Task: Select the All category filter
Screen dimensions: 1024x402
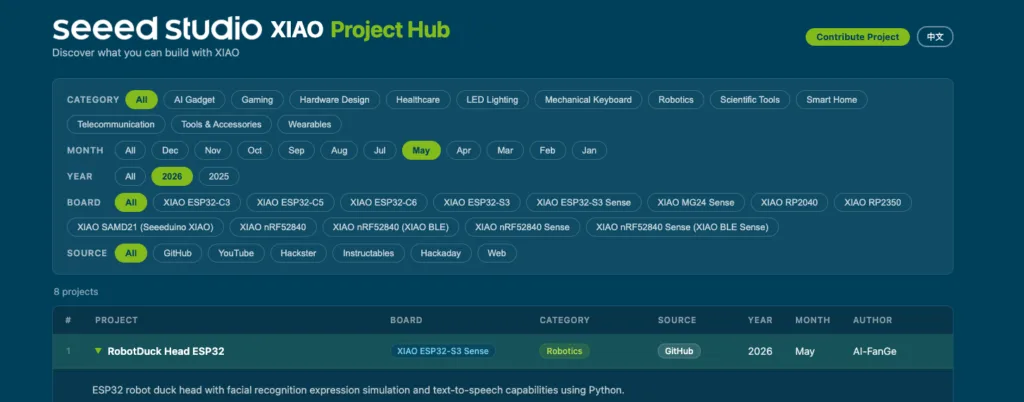Action: pyautogui.click(x=142, y=100)
